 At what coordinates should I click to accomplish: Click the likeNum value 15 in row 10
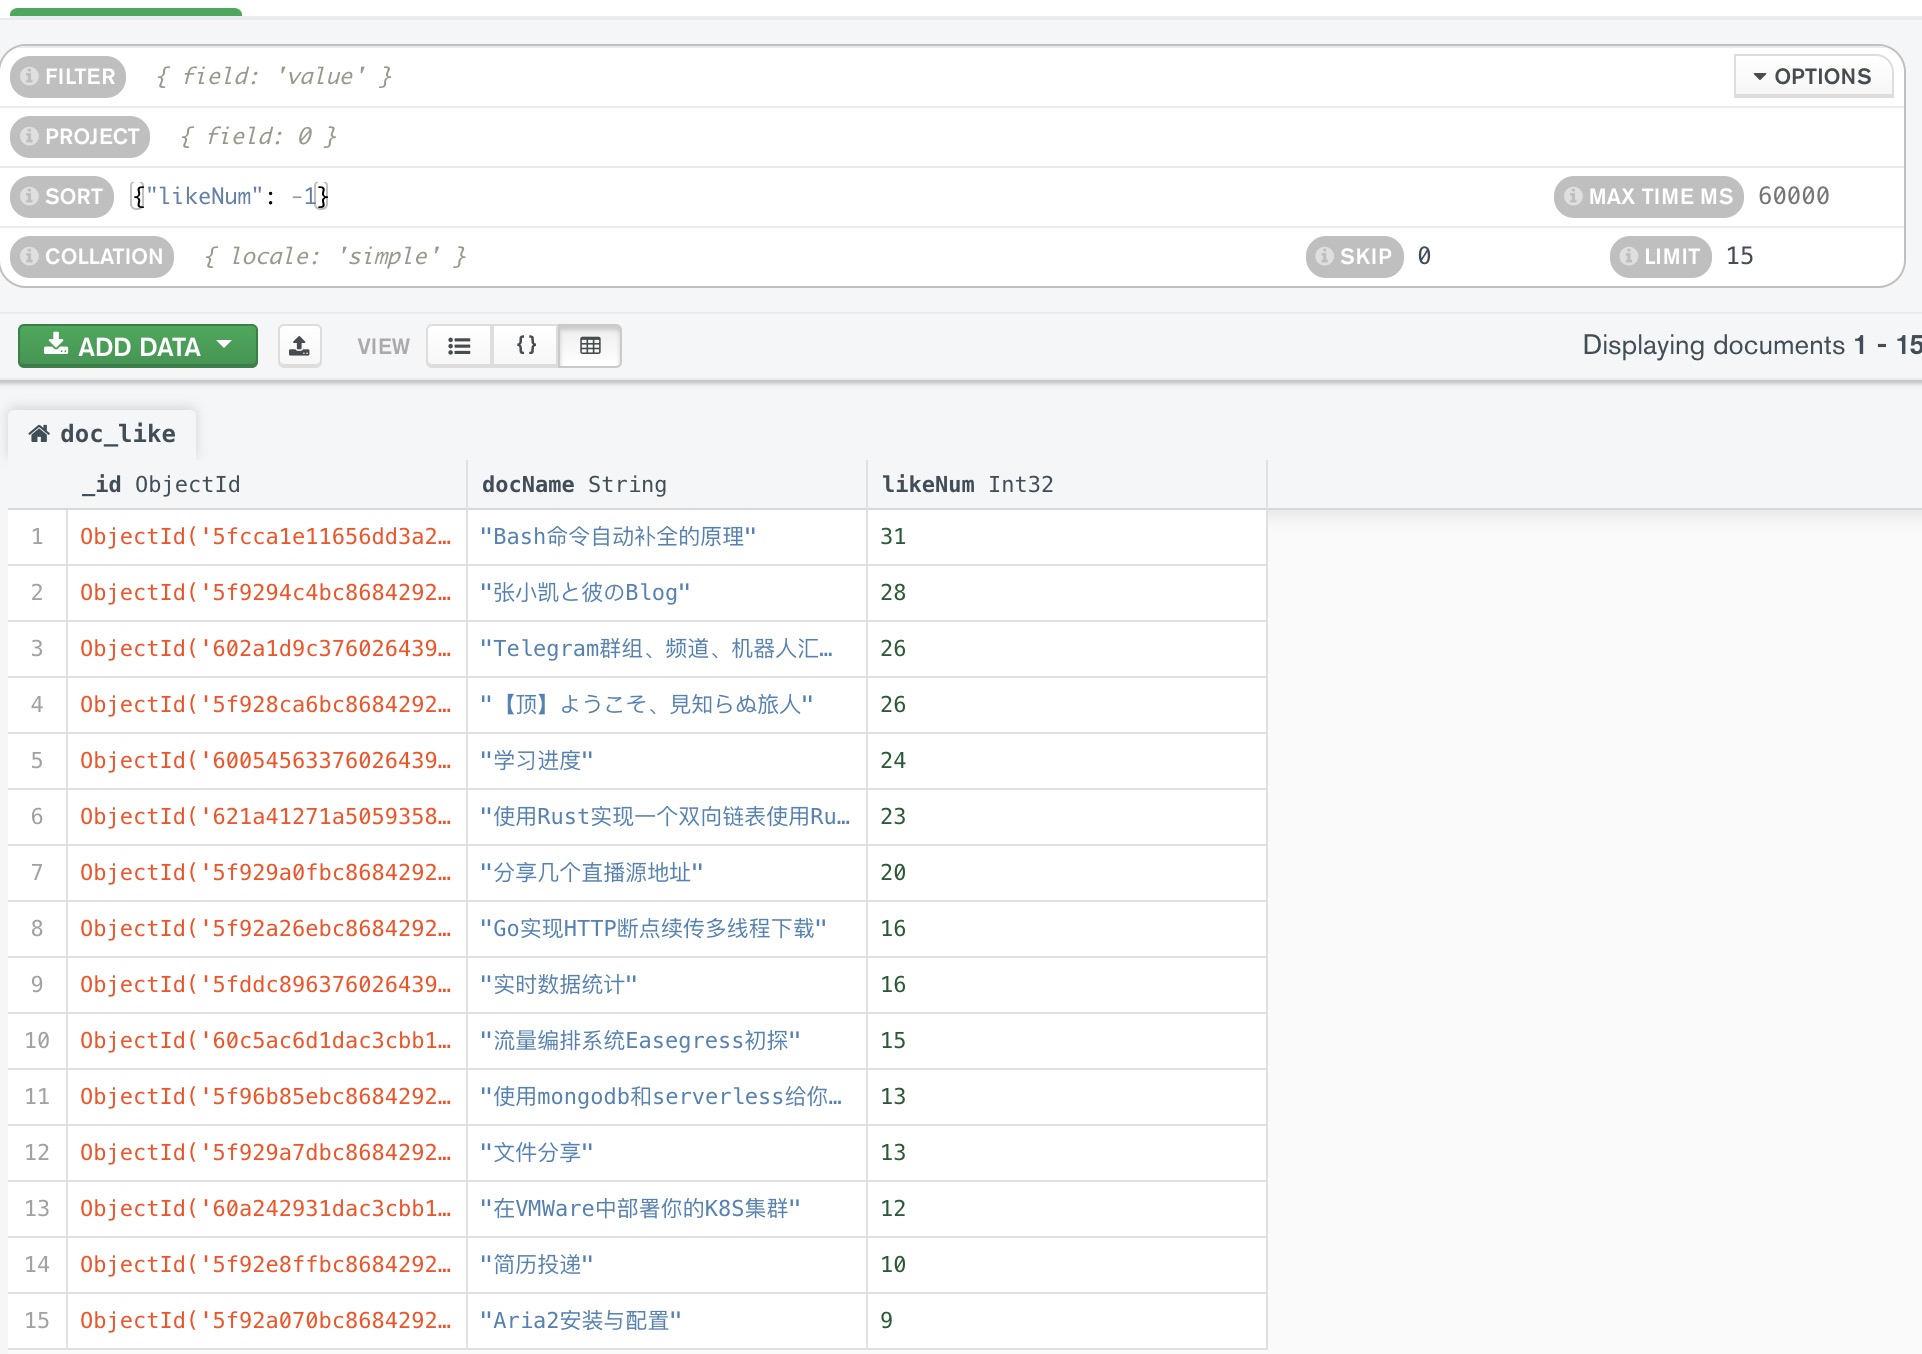(x=1067, y=1041)
